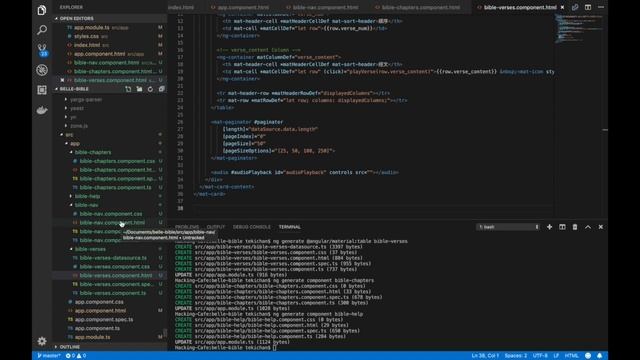Screen dimensions: 640x360
Task: Open notifications bell in status bar
Action: [600, 356]
